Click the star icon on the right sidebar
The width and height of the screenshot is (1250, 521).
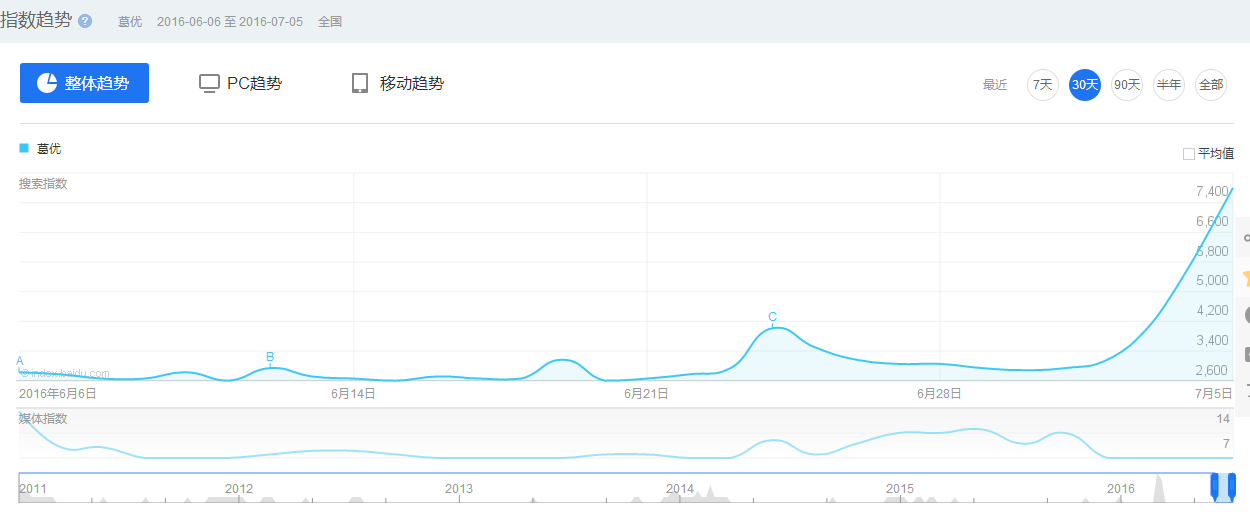coord(1245,277)
